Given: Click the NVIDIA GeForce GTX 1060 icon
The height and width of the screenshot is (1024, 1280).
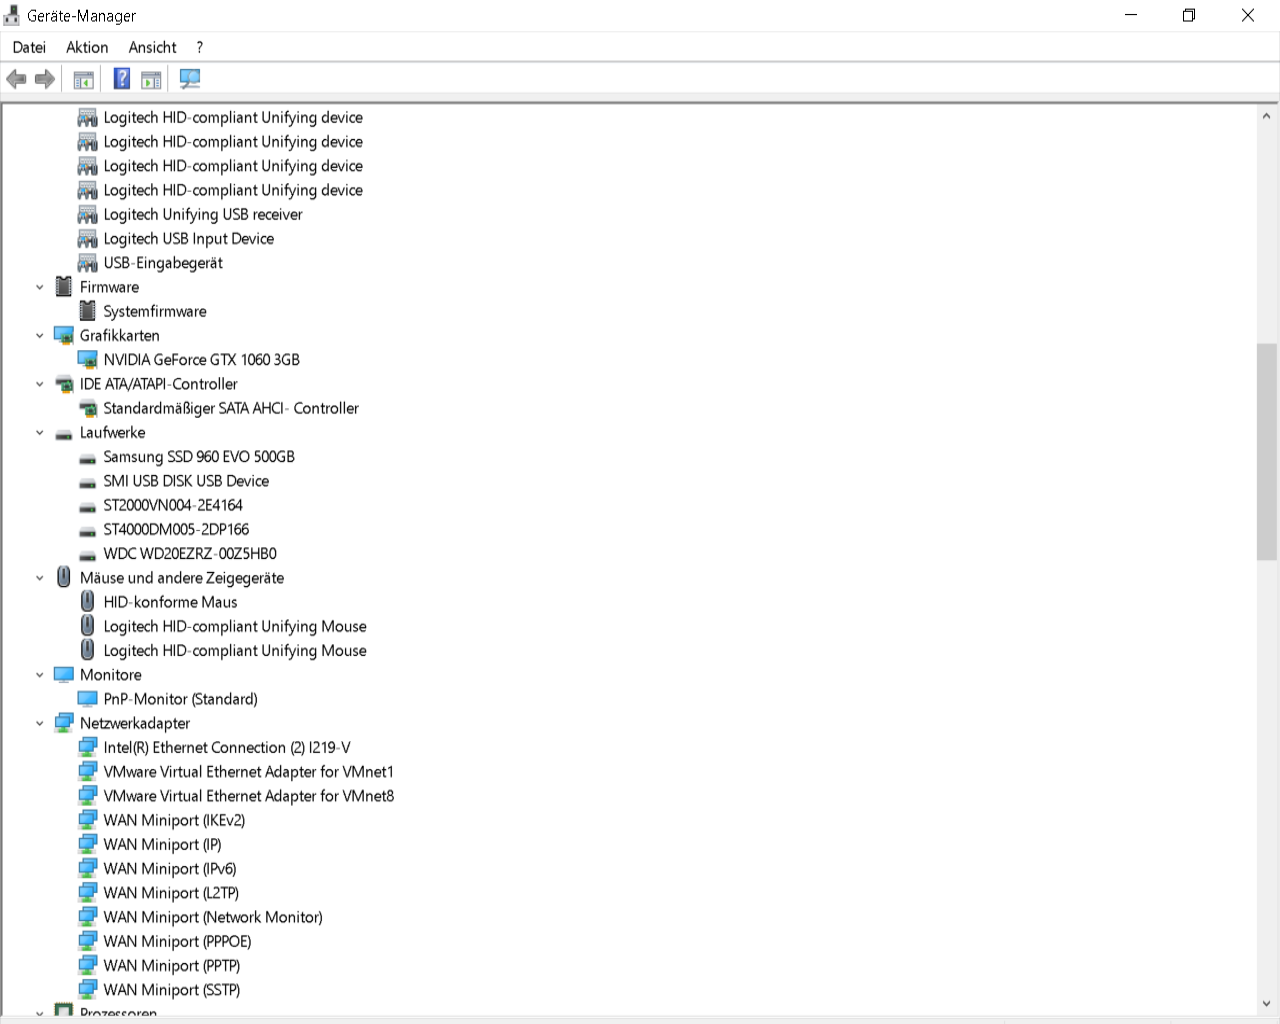Looking at the screenshot, I should (88, 359).
